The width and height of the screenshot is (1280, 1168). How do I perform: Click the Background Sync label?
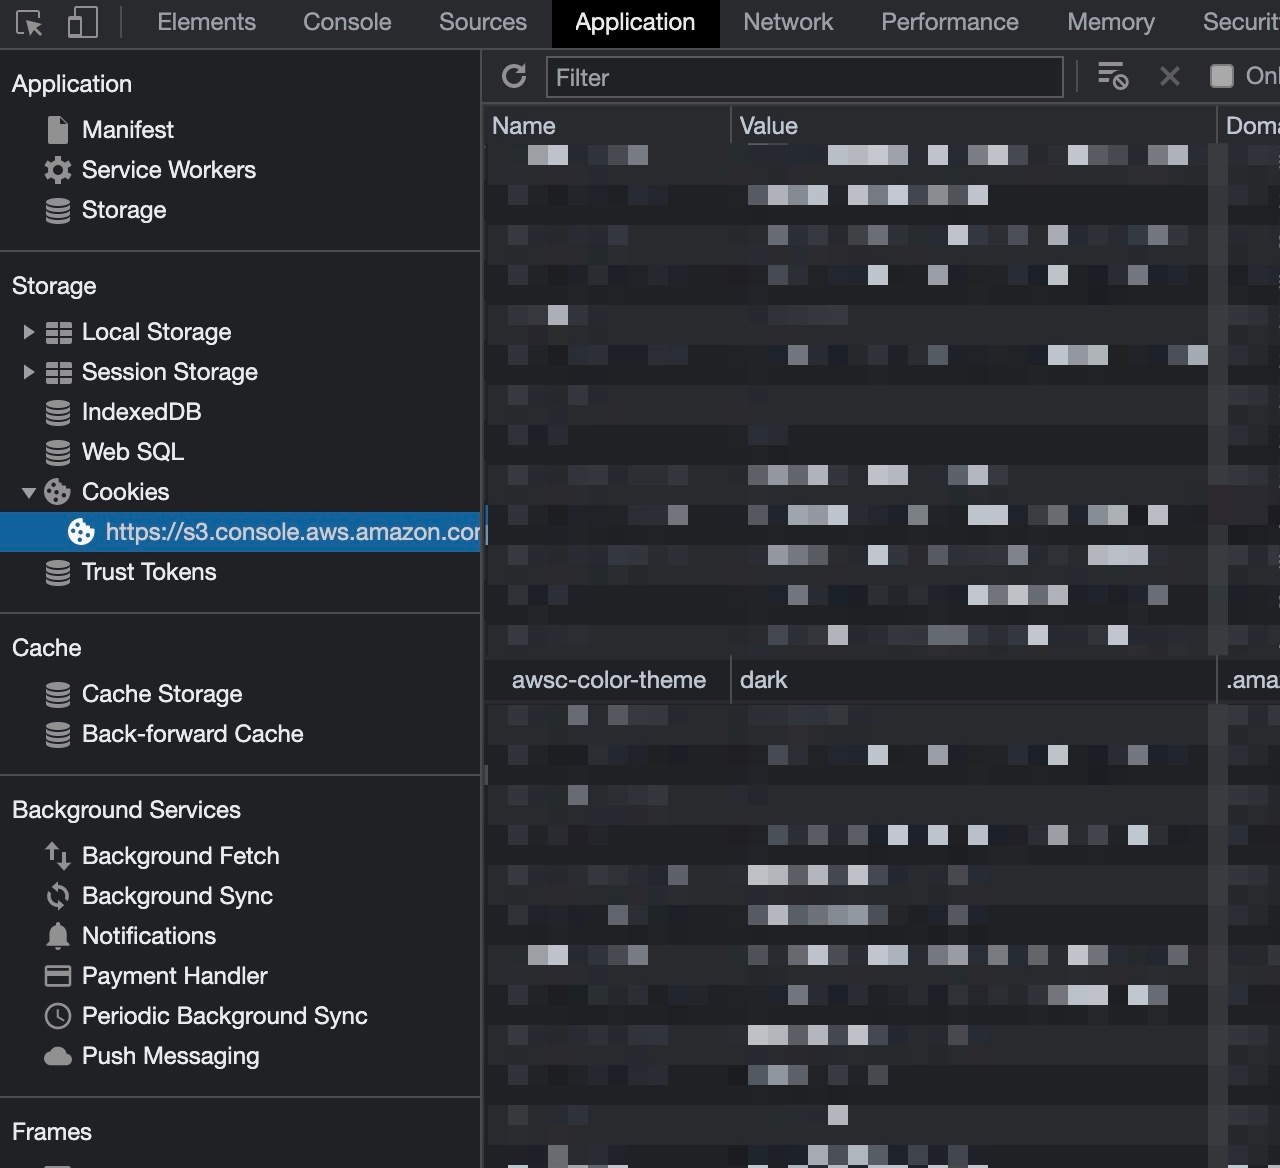click(178, 896)
